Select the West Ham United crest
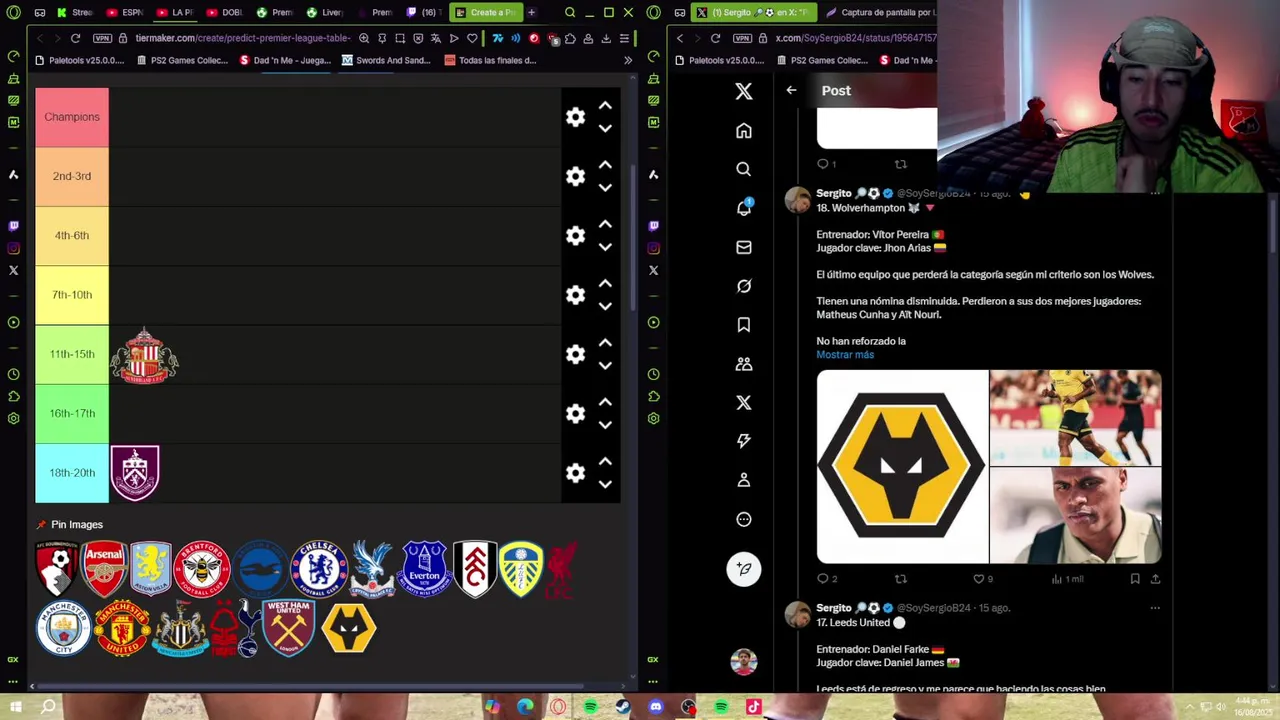Screen dimensions: 1280x720 click(288, 628)
